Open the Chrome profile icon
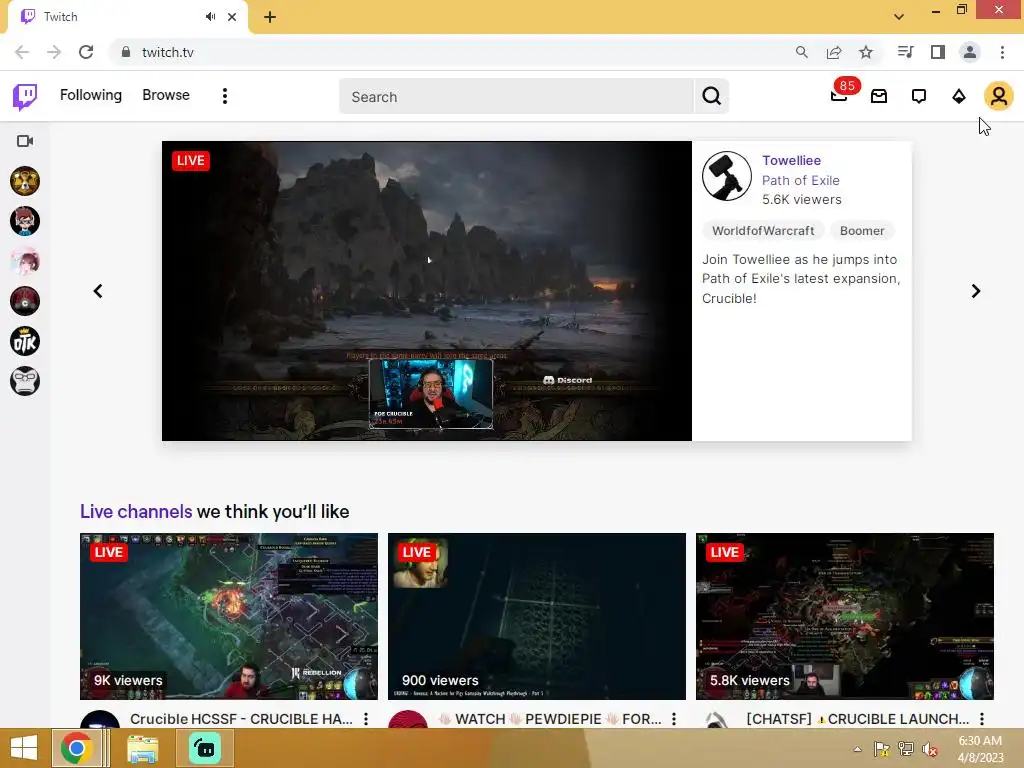1024x768 pixels. (x=970, y=52)
